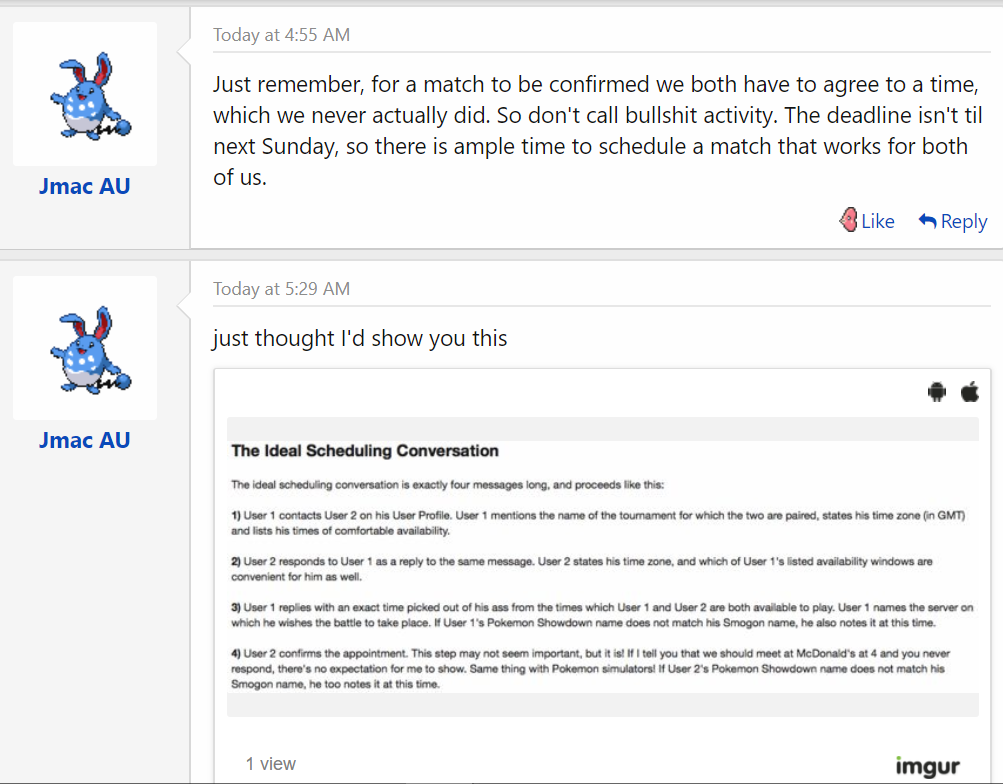This screenshot has width=1003, height=784.
Task: Click 'The Ideal Scheduling Conversation' heading
Action: [365, 451]
